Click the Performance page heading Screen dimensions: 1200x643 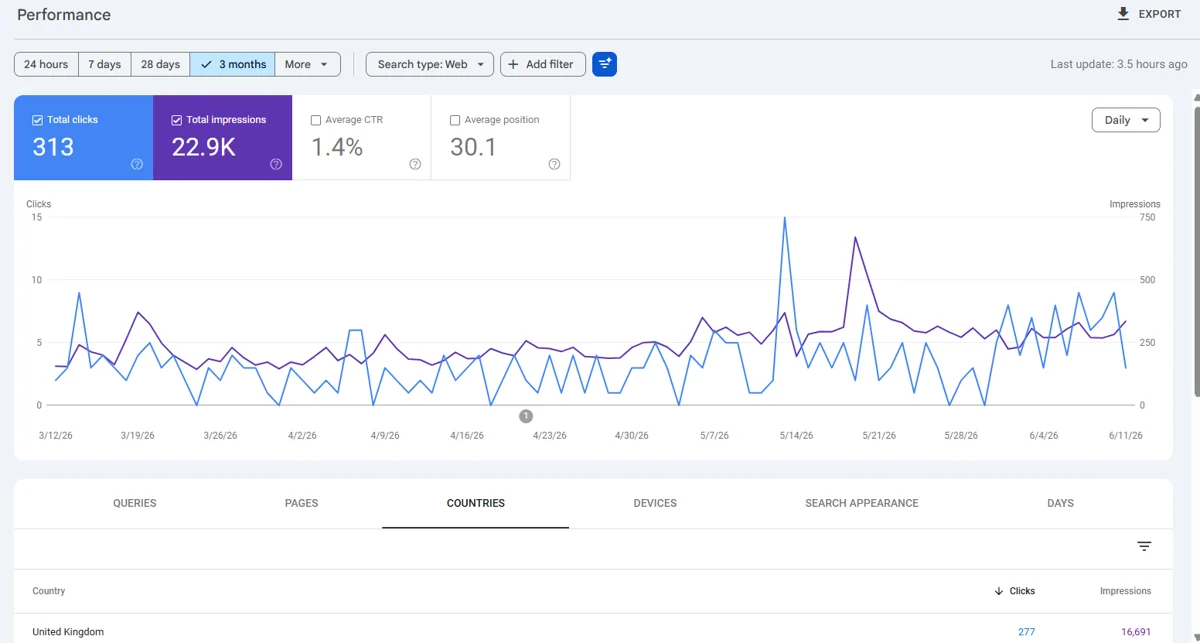tap(64, 15)
